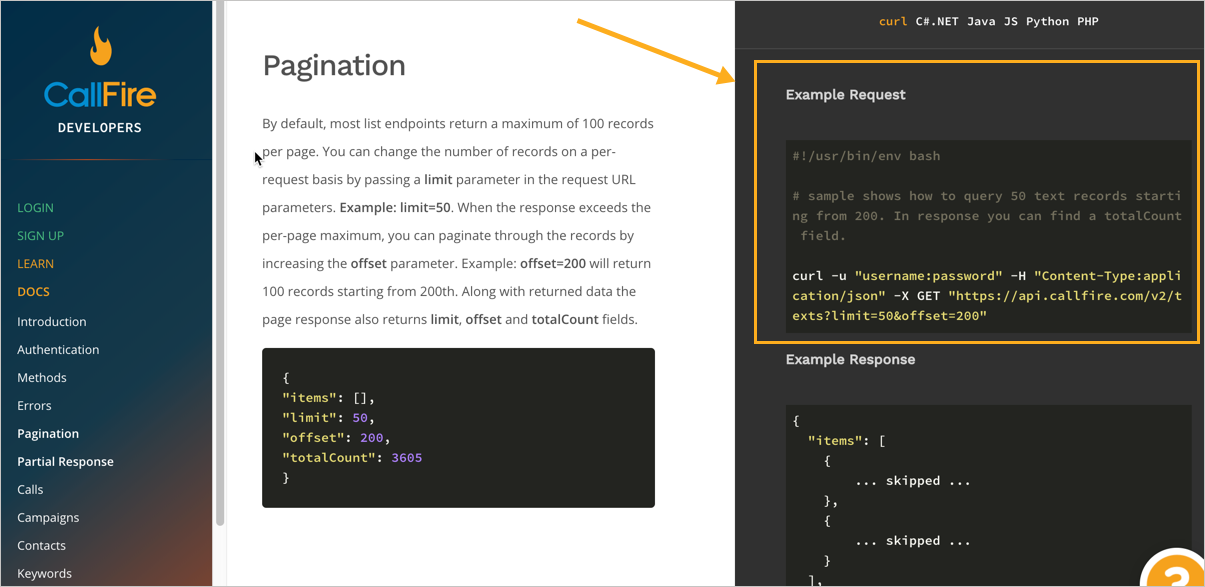Image resolution: width=1205 pixels, height=587 pixels.
Task: Click the CallFire flame logo
Action: (x=100, y=47)
